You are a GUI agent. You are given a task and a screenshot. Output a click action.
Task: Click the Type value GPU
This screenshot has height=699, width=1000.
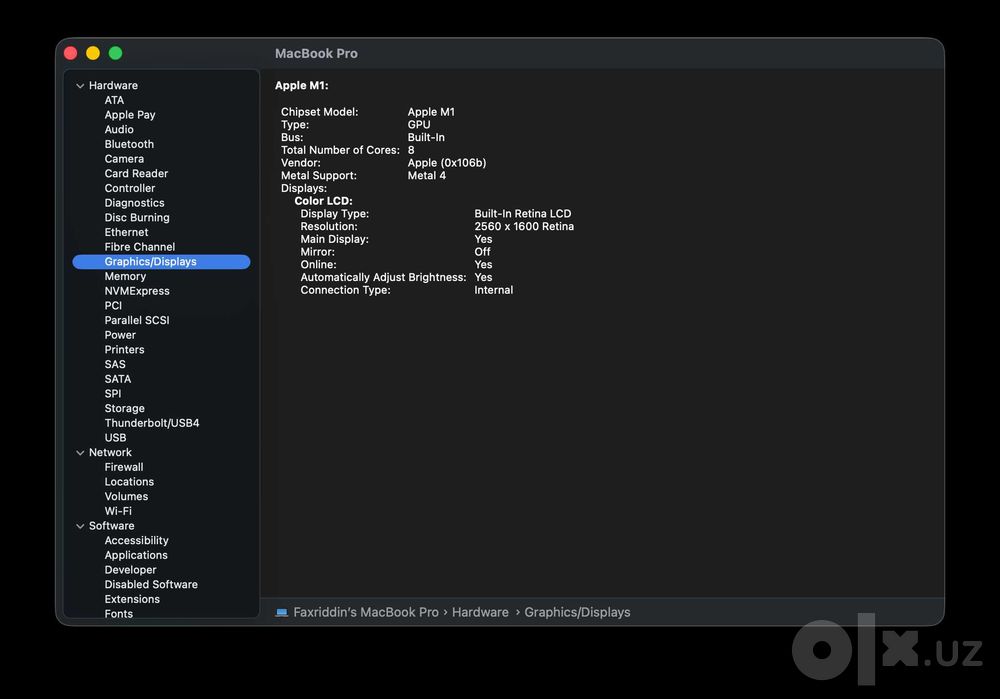(419, 124)
